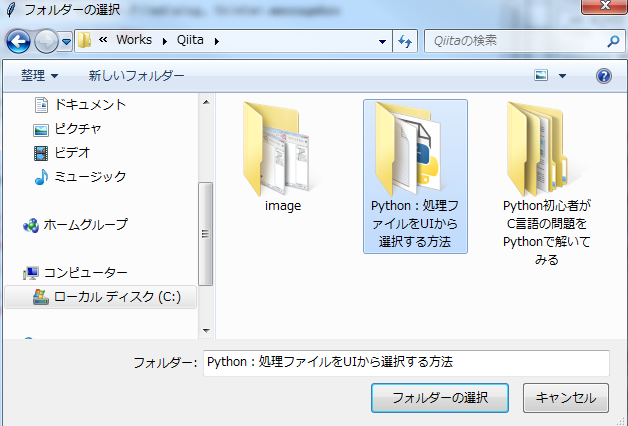
Task: Click the ホームグループ spheres icon
Action: pos(31,225)
